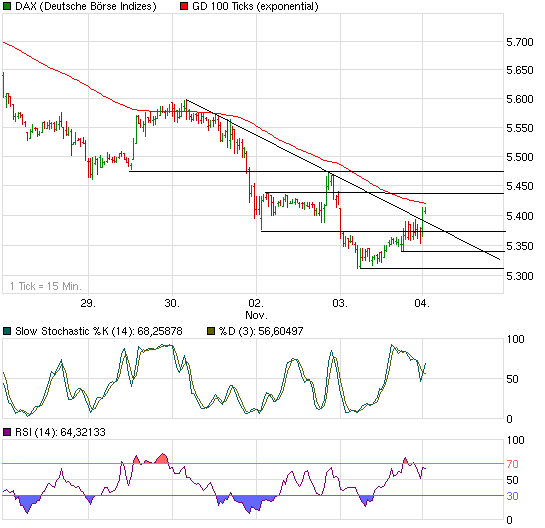
Task: Click the 5.350 price axis label
Action: 520,246
